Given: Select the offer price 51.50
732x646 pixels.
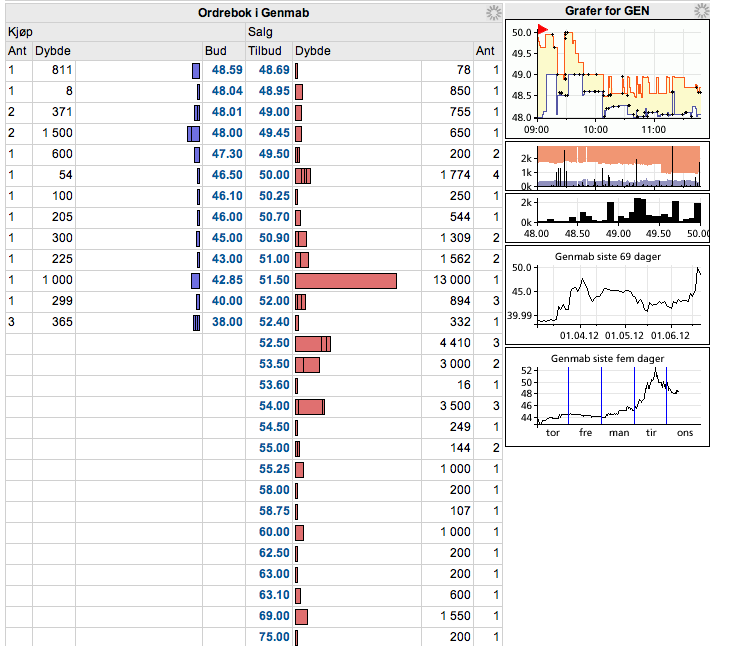Looking at the screenshot, I should (x=274, y=280).
